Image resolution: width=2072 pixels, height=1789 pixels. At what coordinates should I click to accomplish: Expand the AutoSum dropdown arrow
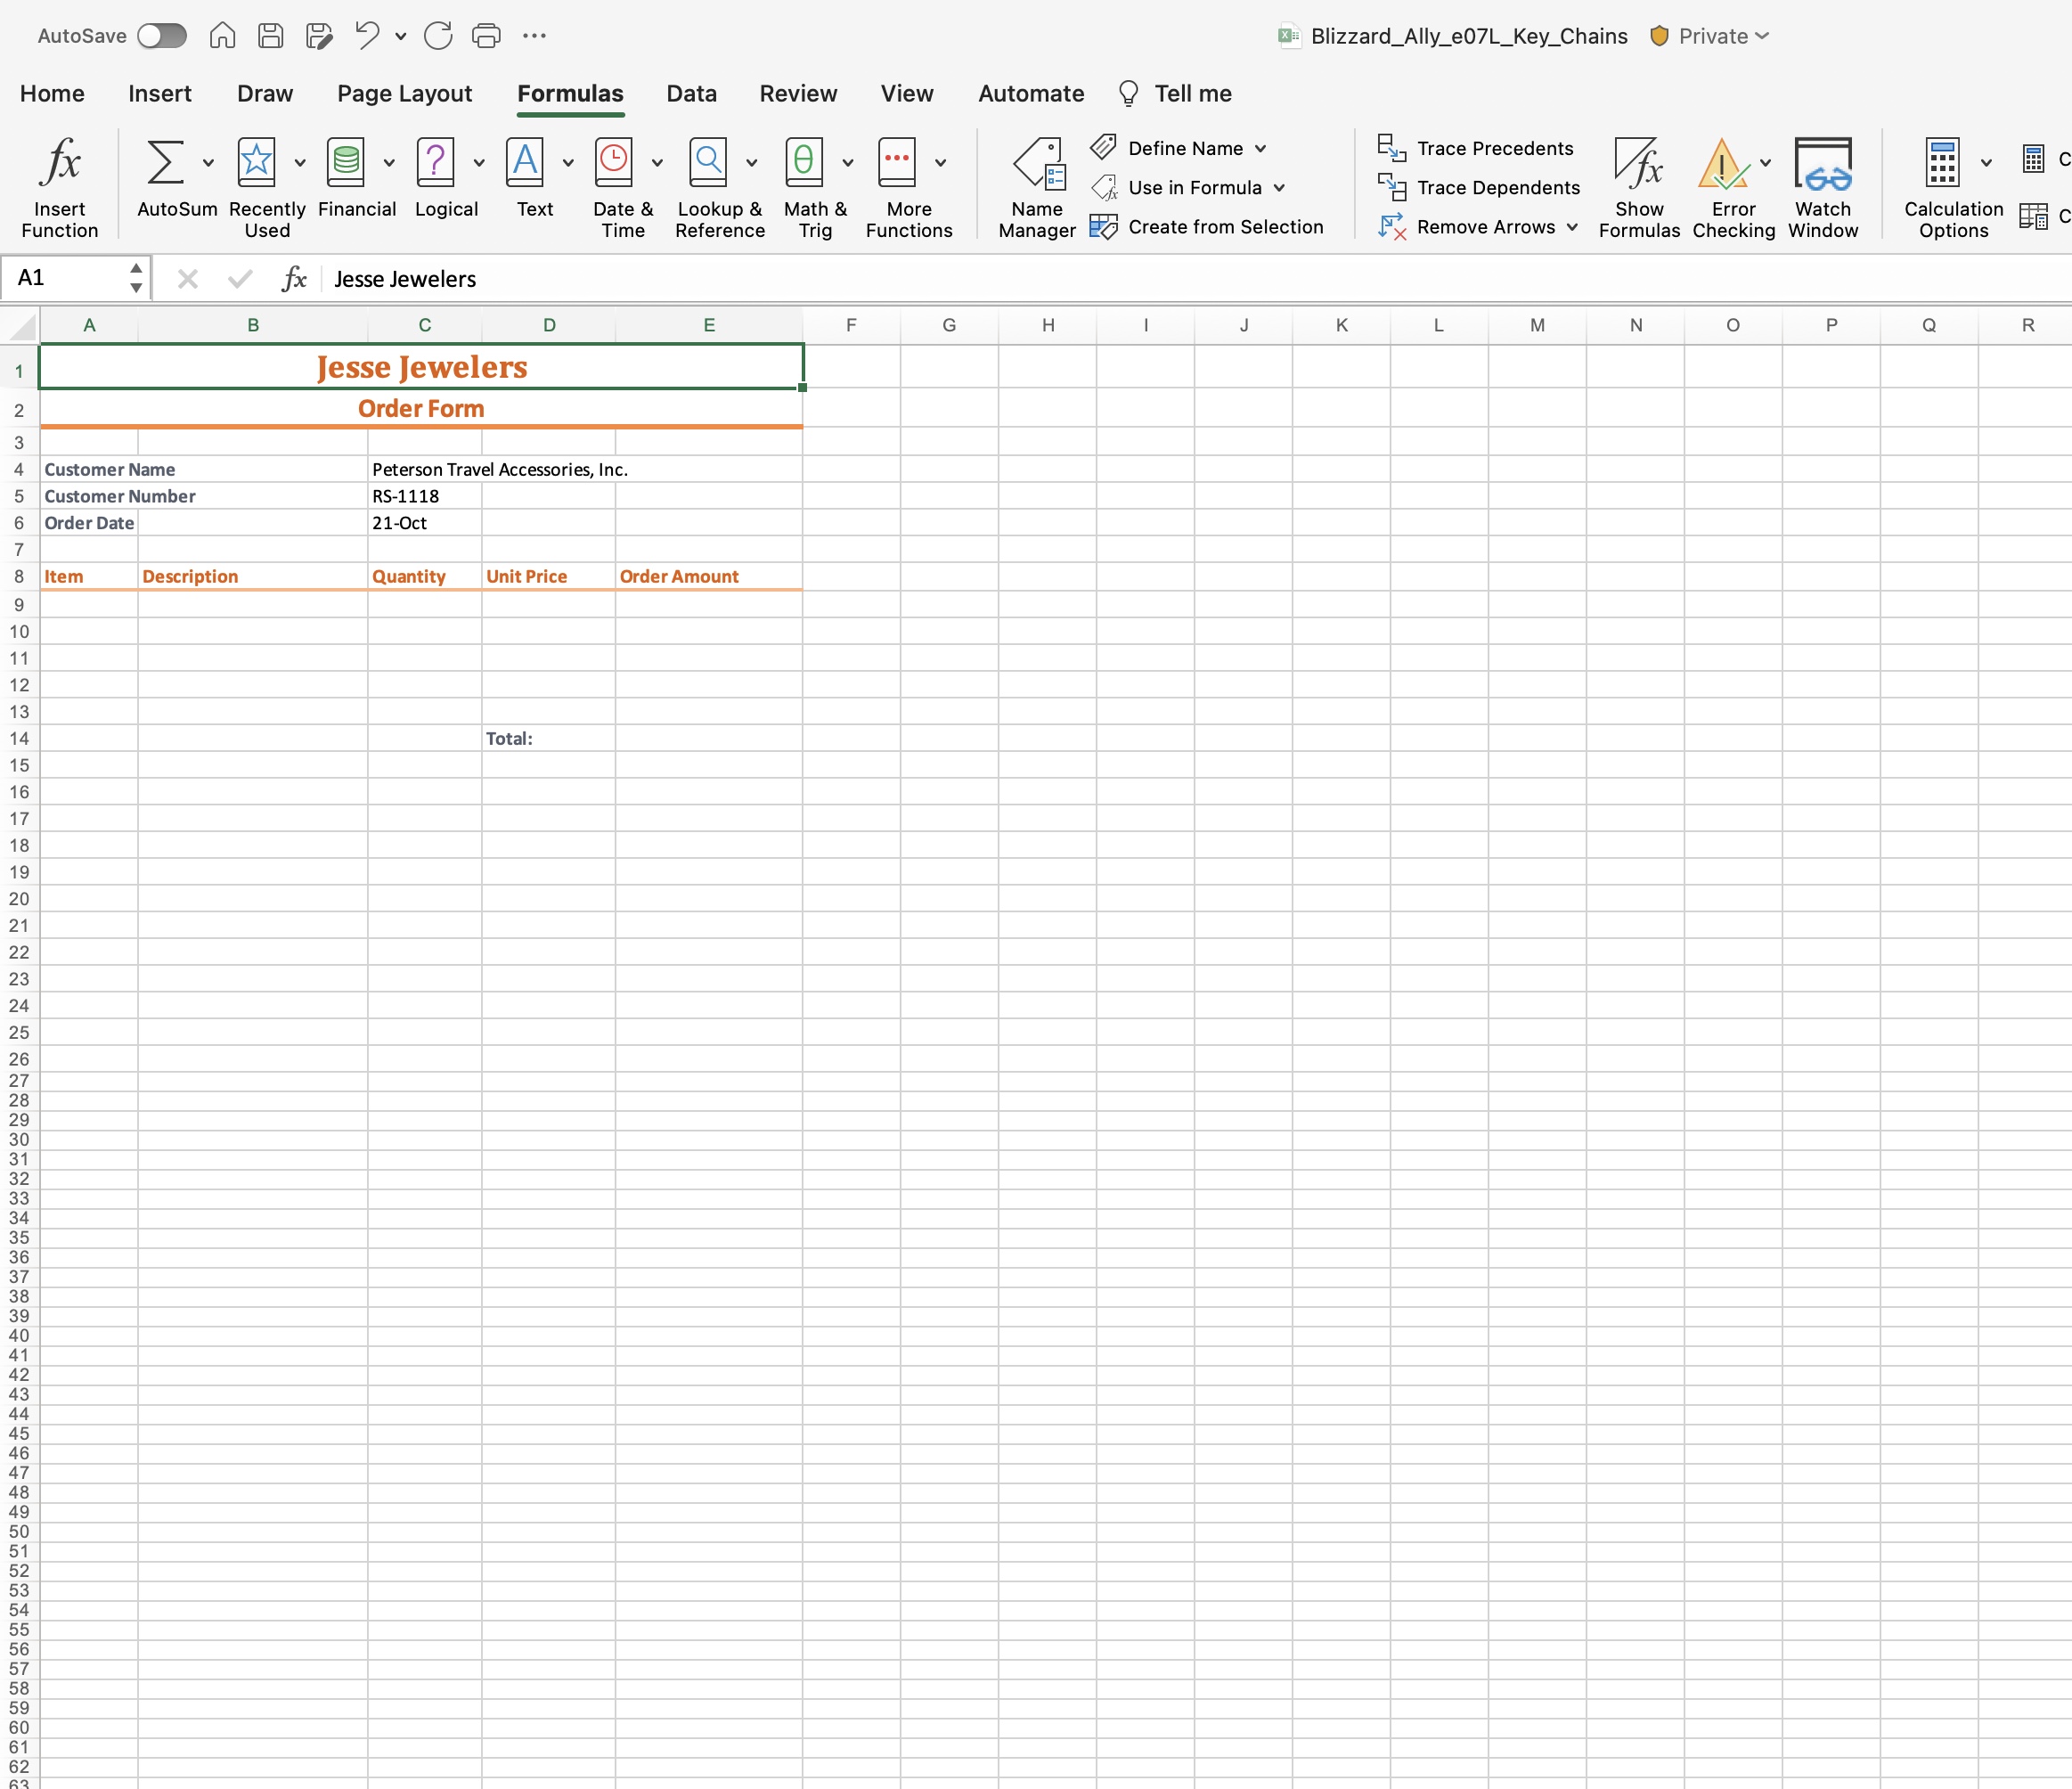coord(209,163)
